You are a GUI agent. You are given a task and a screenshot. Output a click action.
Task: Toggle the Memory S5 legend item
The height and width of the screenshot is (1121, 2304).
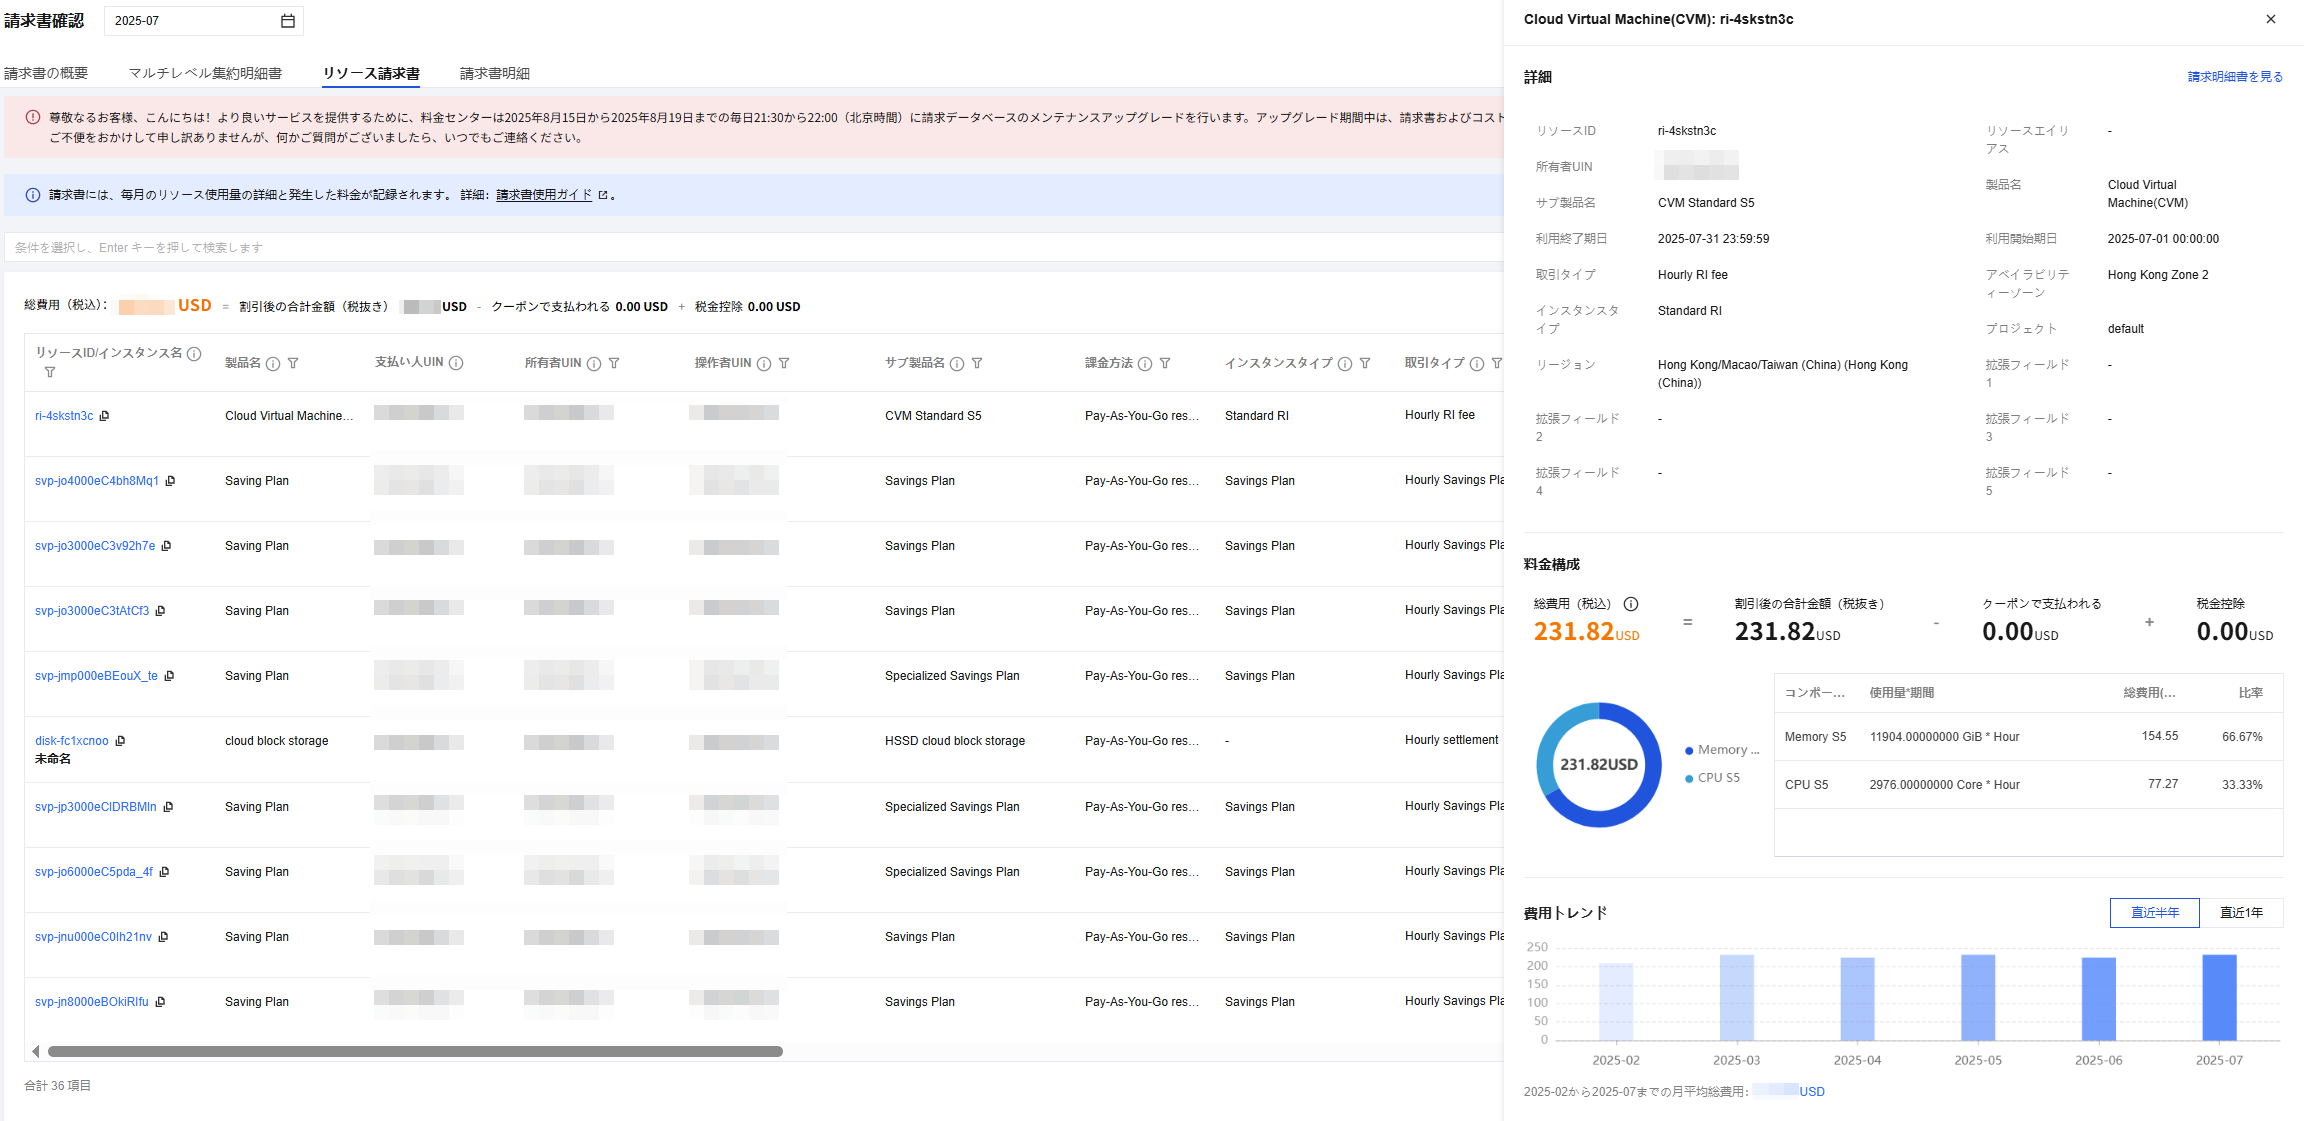click(x=1721, y=750)
